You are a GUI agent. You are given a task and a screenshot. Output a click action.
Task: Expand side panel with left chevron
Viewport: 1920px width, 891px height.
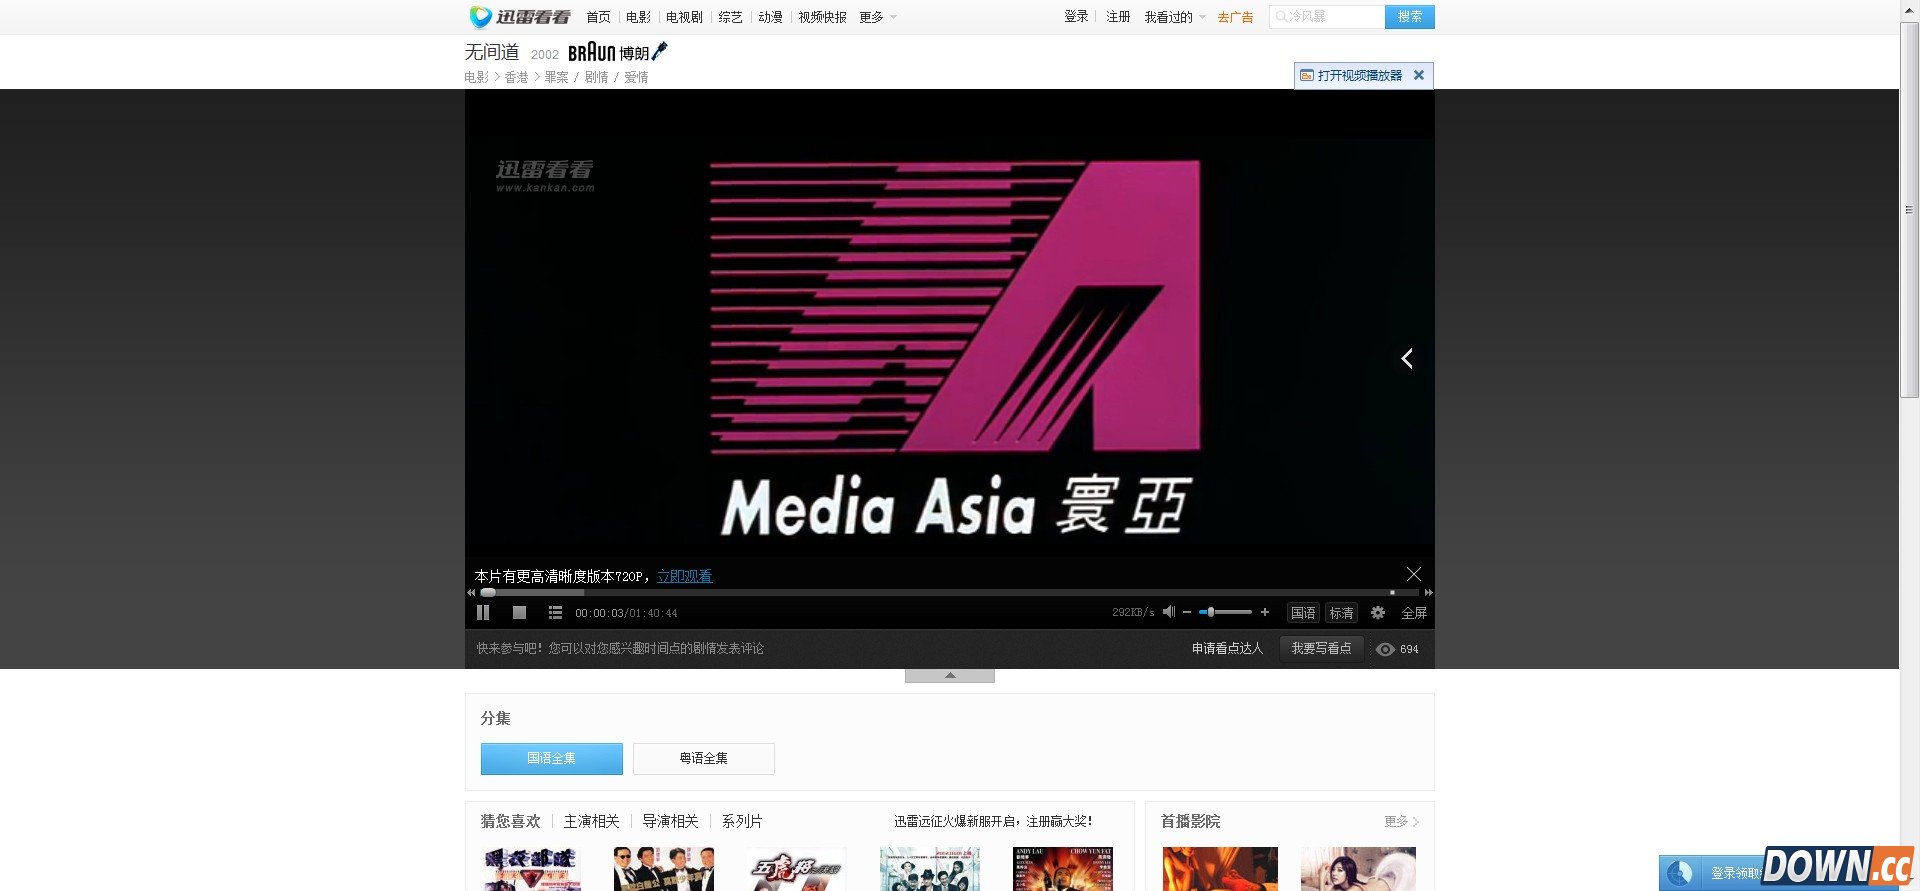click(1407, 358)
